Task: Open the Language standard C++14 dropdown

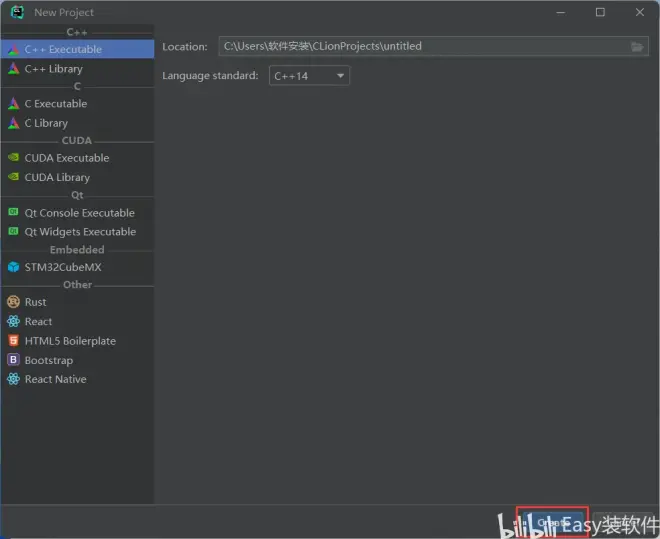Action: [x=309, y=76]
